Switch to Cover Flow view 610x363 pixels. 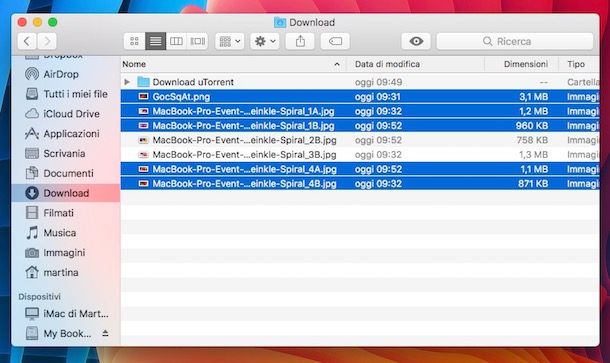point(197,41)
